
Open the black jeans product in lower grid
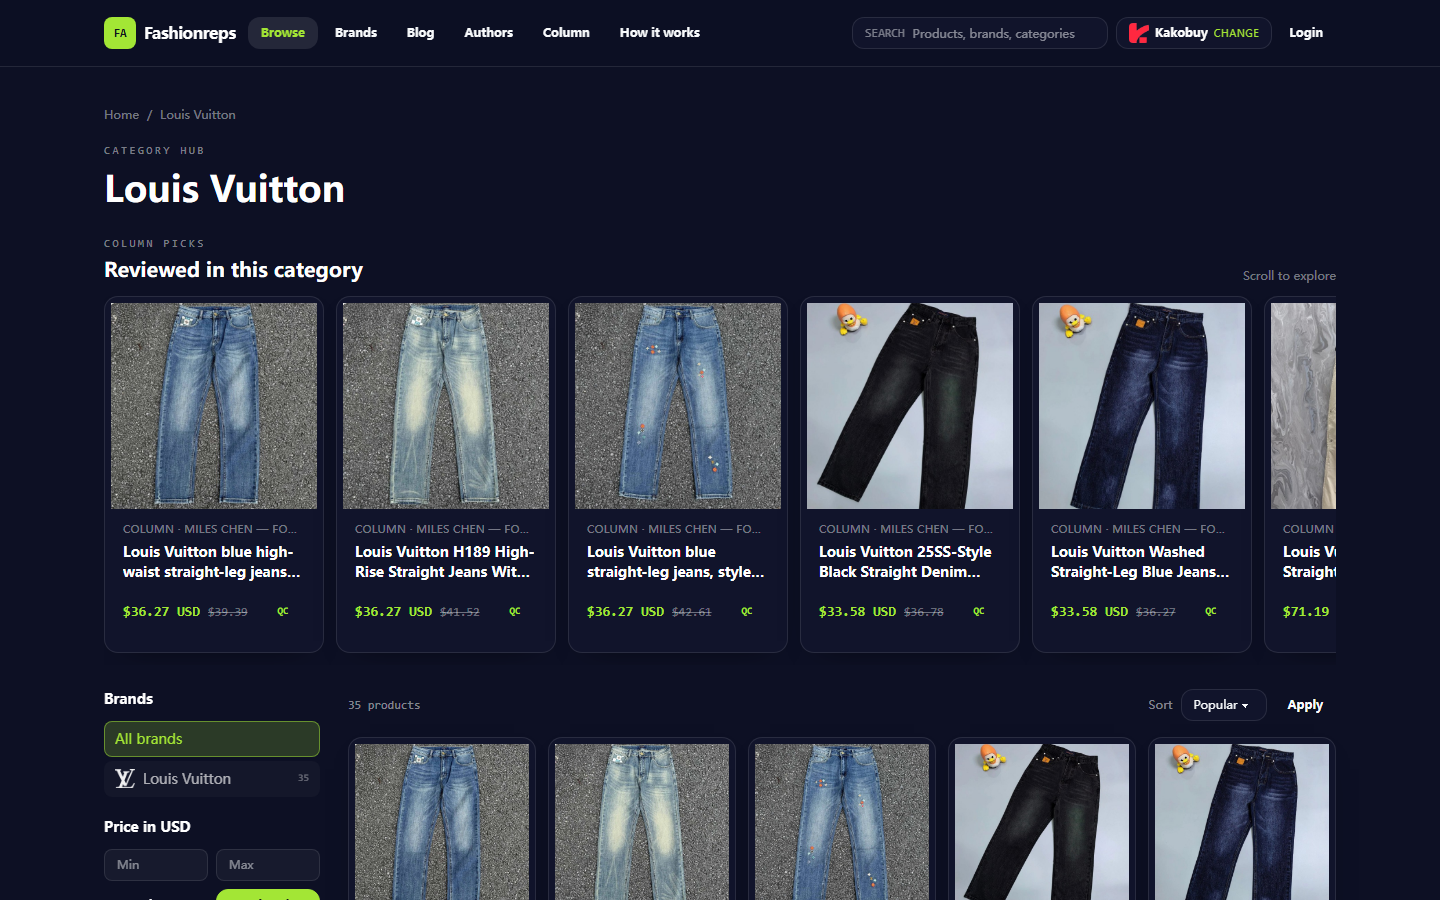point(1042,822)
